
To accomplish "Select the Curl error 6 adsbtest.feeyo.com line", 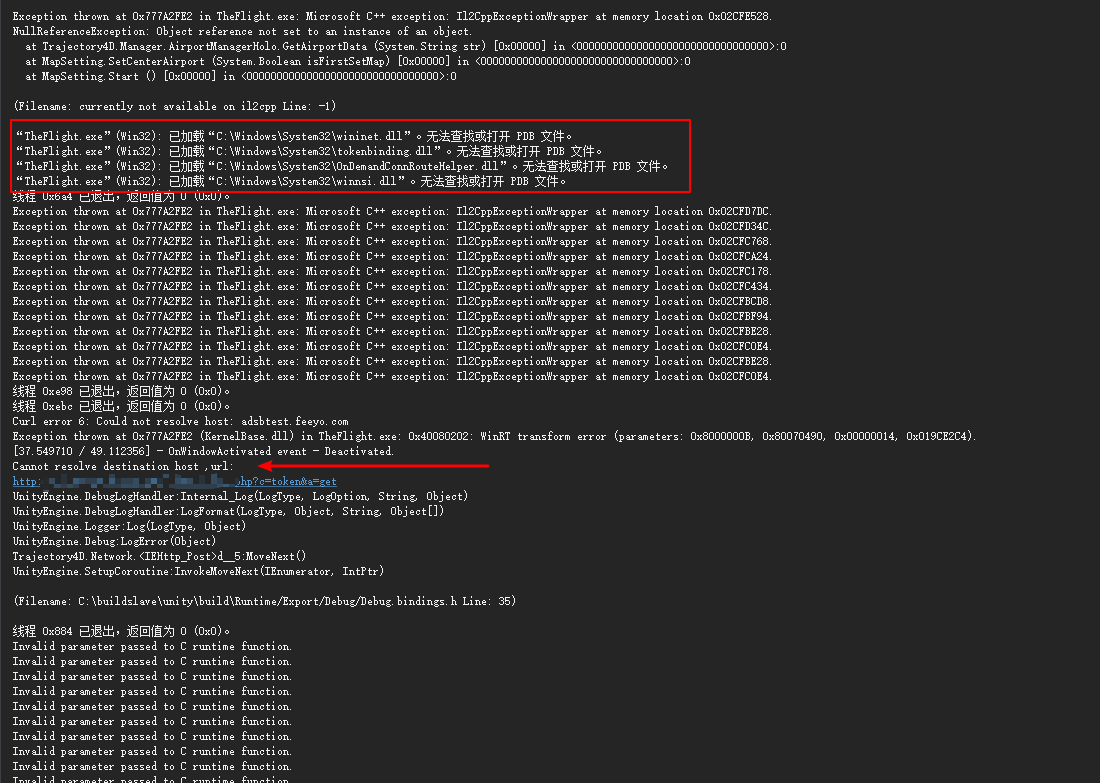I will (180, 422).
